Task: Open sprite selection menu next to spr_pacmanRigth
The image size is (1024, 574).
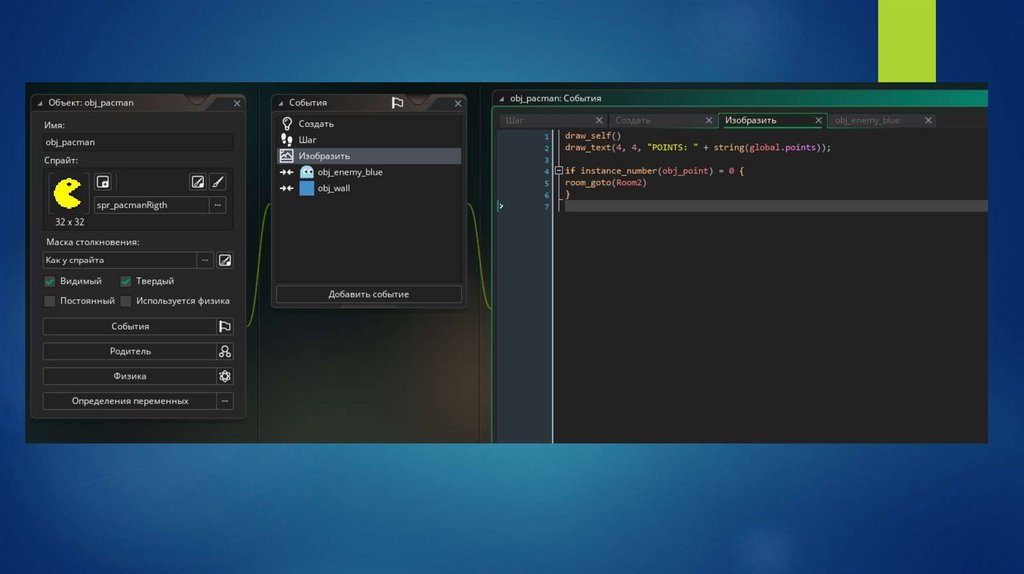Action: pyautogui.click(x=217, y=205)
